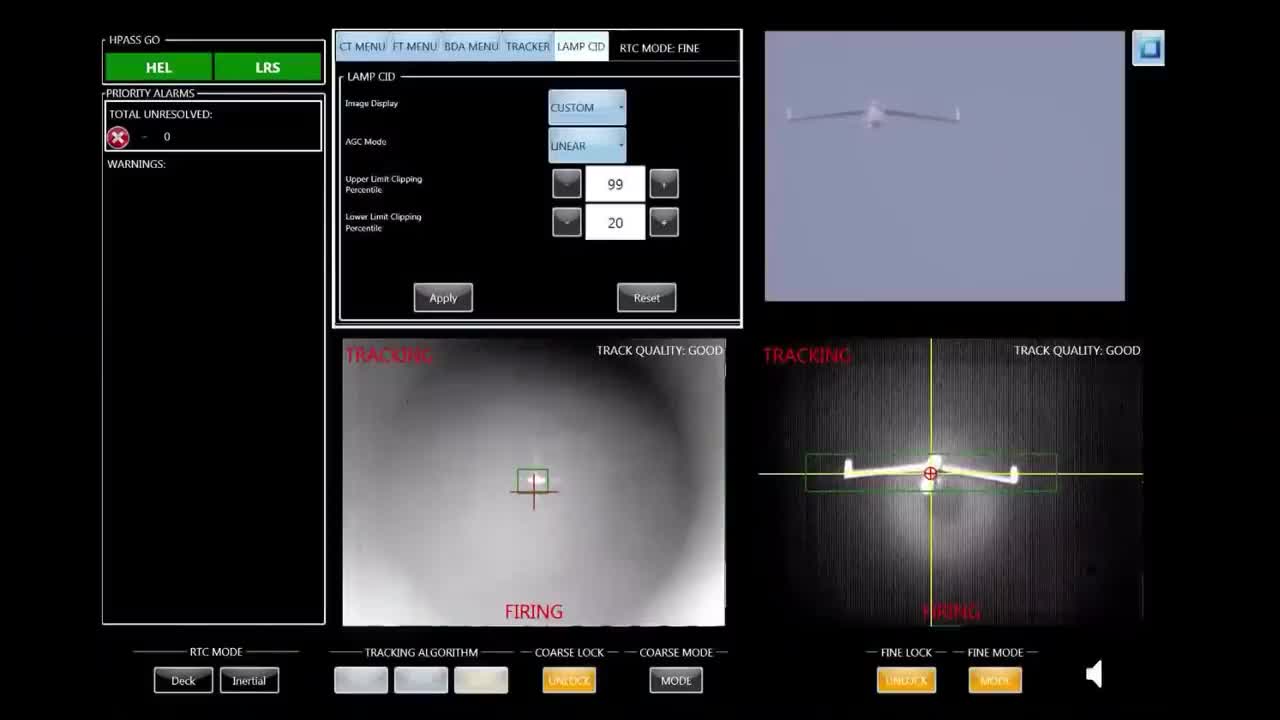Click the Reset button
Viewport: 1280px width, 720px height.
(647, 297)
